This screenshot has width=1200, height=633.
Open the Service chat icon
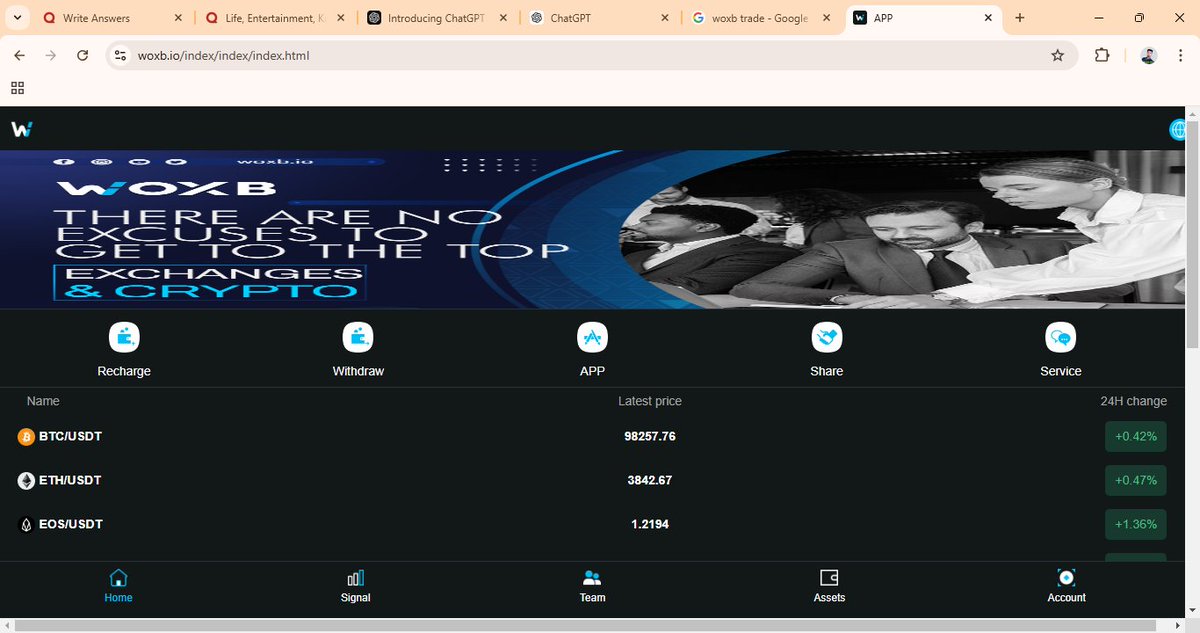click(x=1061, y=337)
